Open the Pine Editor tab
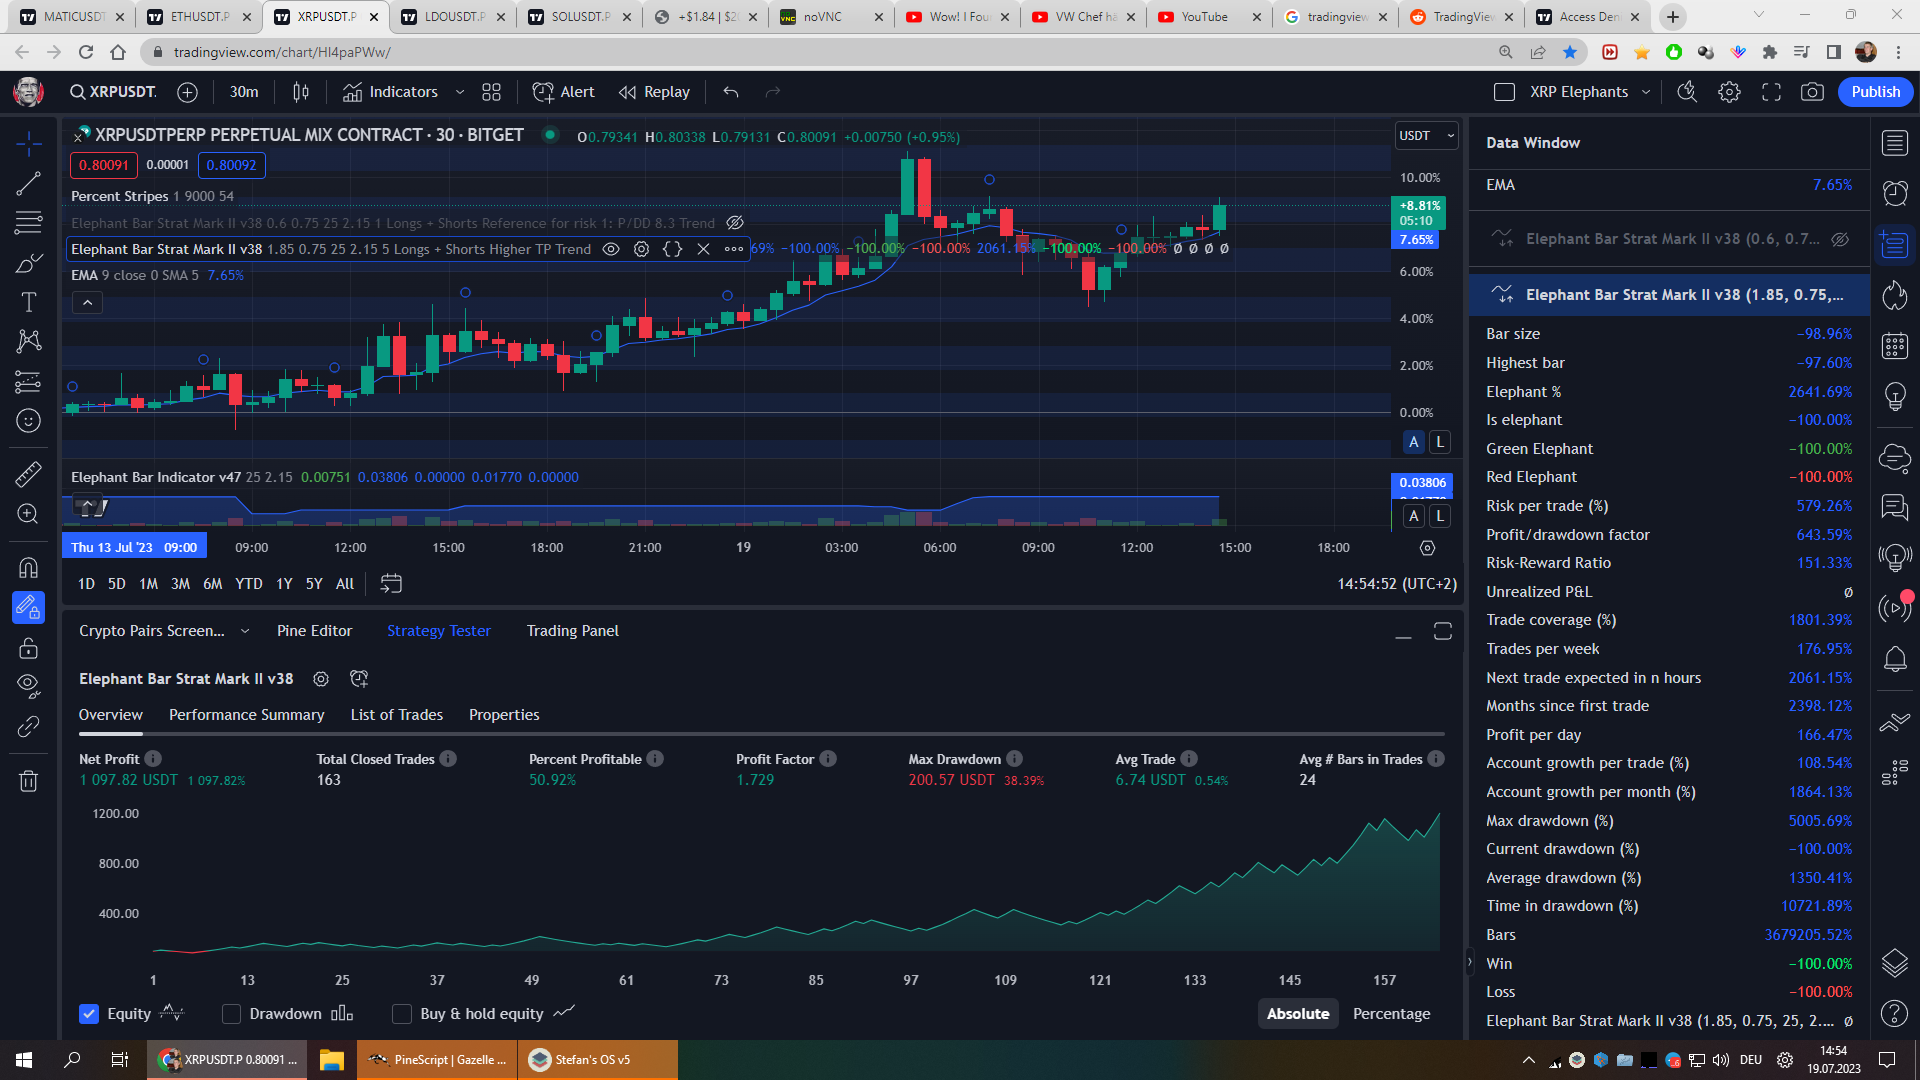Viewport: 1920px width, 1080px height. 314,631
